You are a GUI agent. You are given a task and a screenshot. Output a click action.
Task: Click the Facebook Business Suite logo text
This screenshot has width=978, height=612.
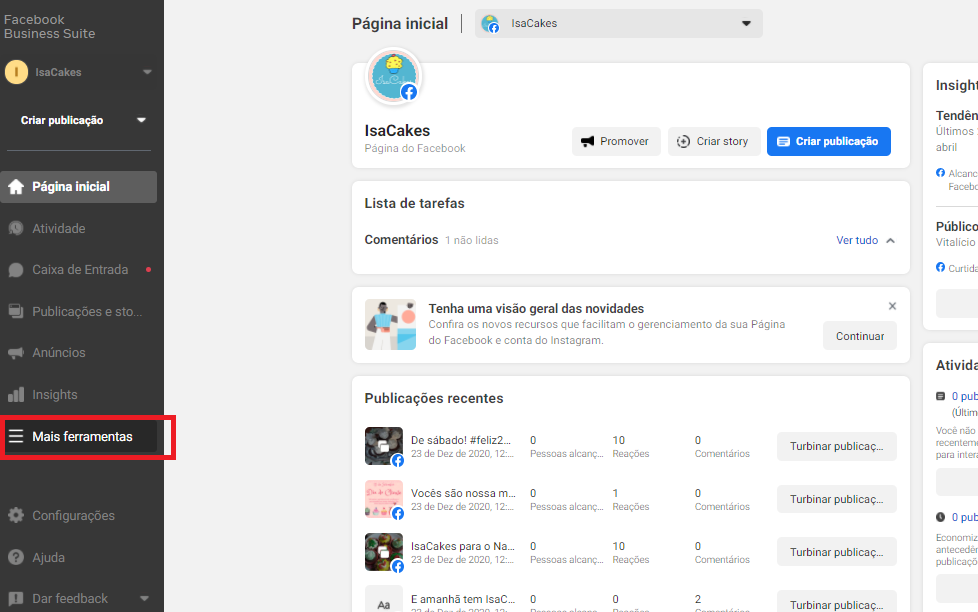[x=49, y=26]
